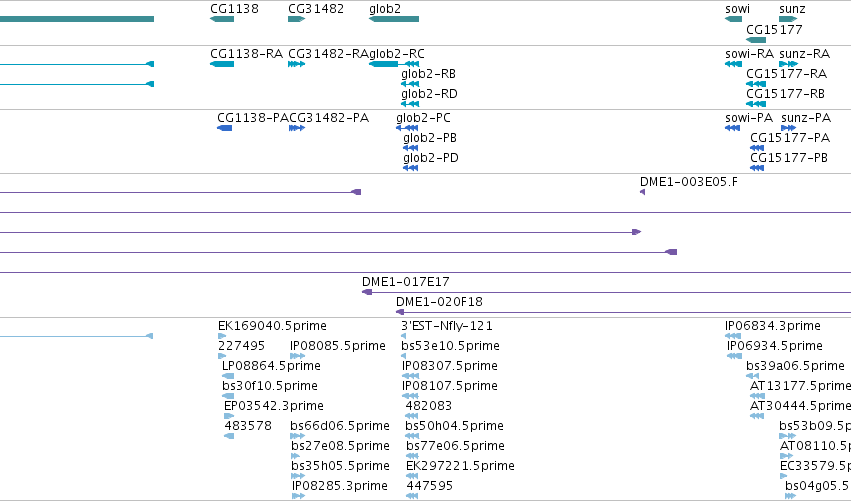The width and height of the screenshot is (851, 501).
Task: Select the glob2-PD protein feature
Action: pos(411,168)
